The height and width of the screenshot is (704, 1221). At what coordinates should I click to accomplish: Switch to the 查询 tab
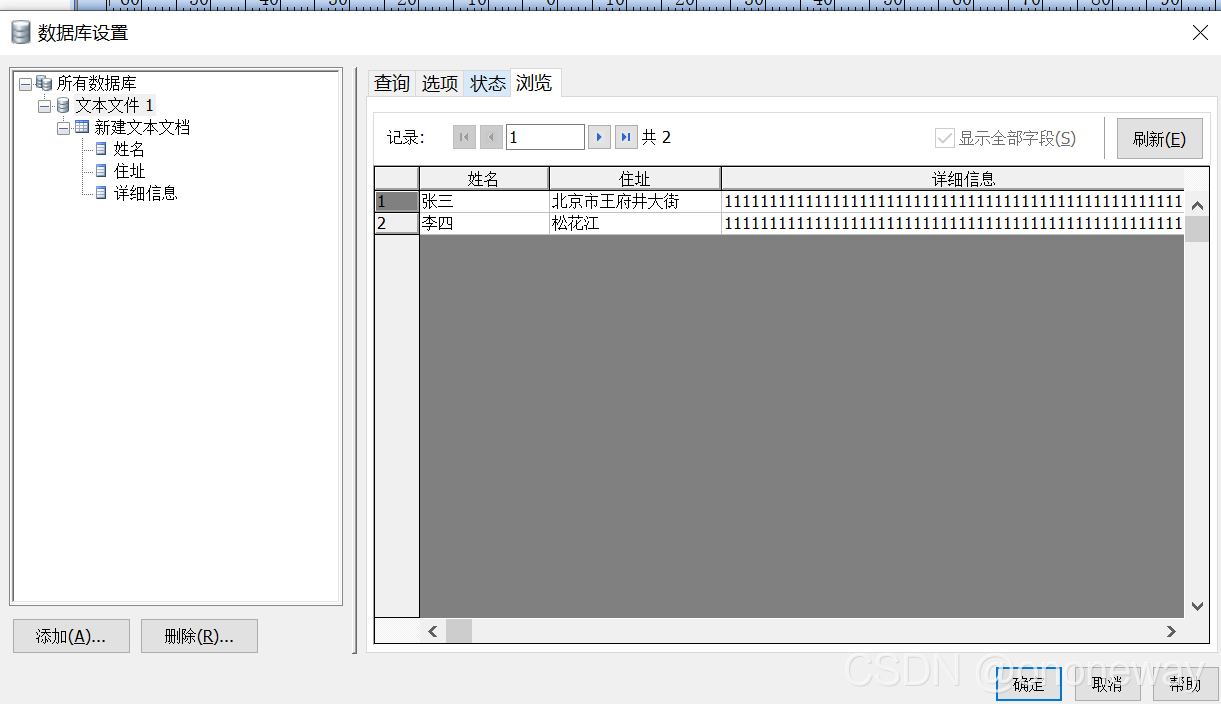tap(392, 84)
